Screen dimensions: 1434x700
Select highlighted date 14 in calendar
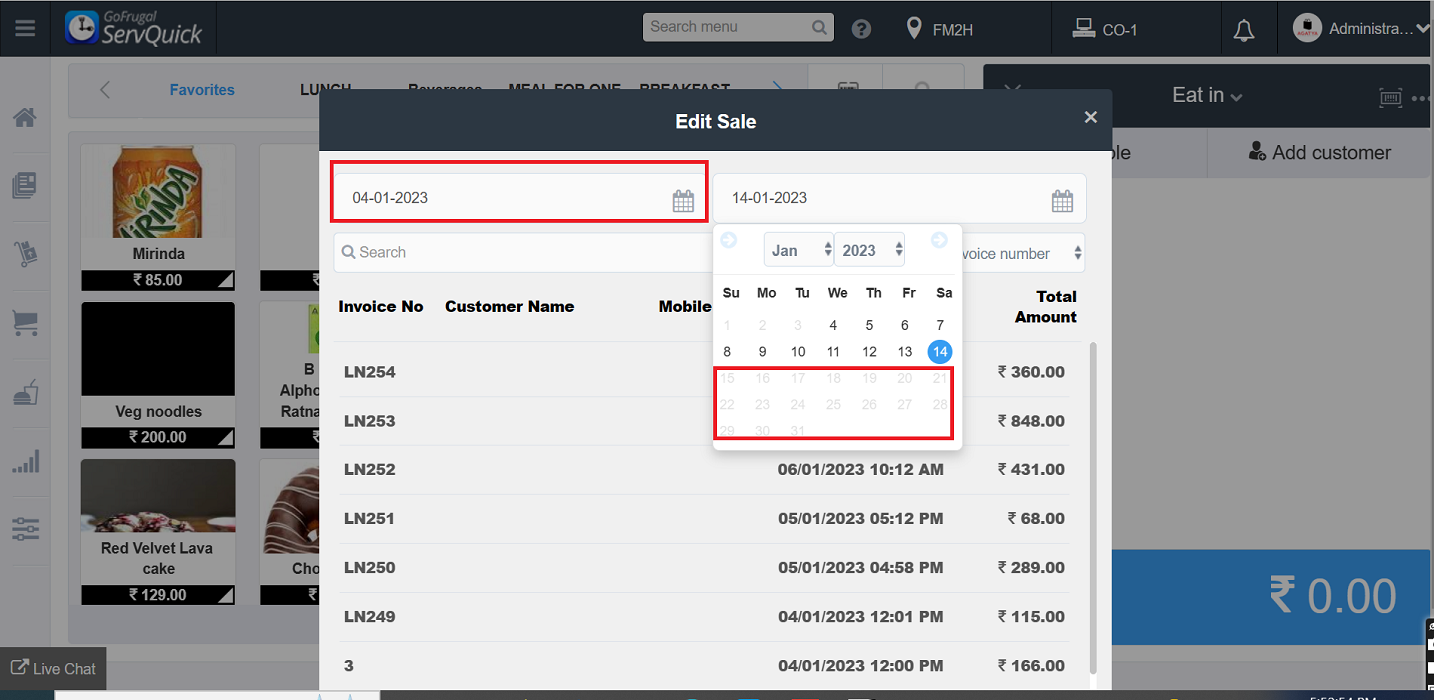[x=940, y=352]
